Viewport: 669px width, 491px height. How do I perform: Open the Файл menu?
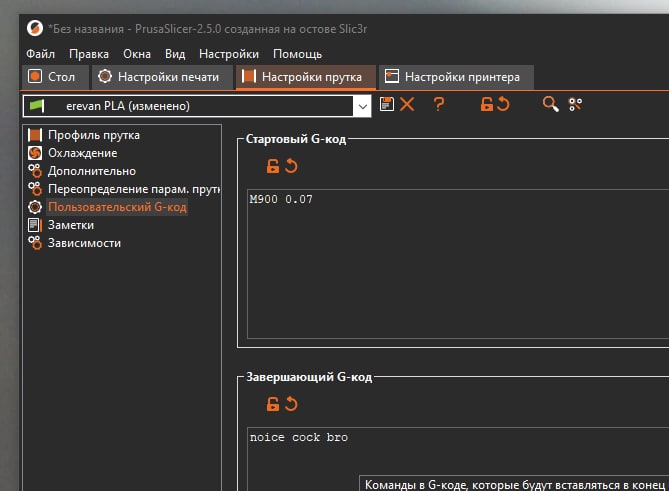[41, 54]
